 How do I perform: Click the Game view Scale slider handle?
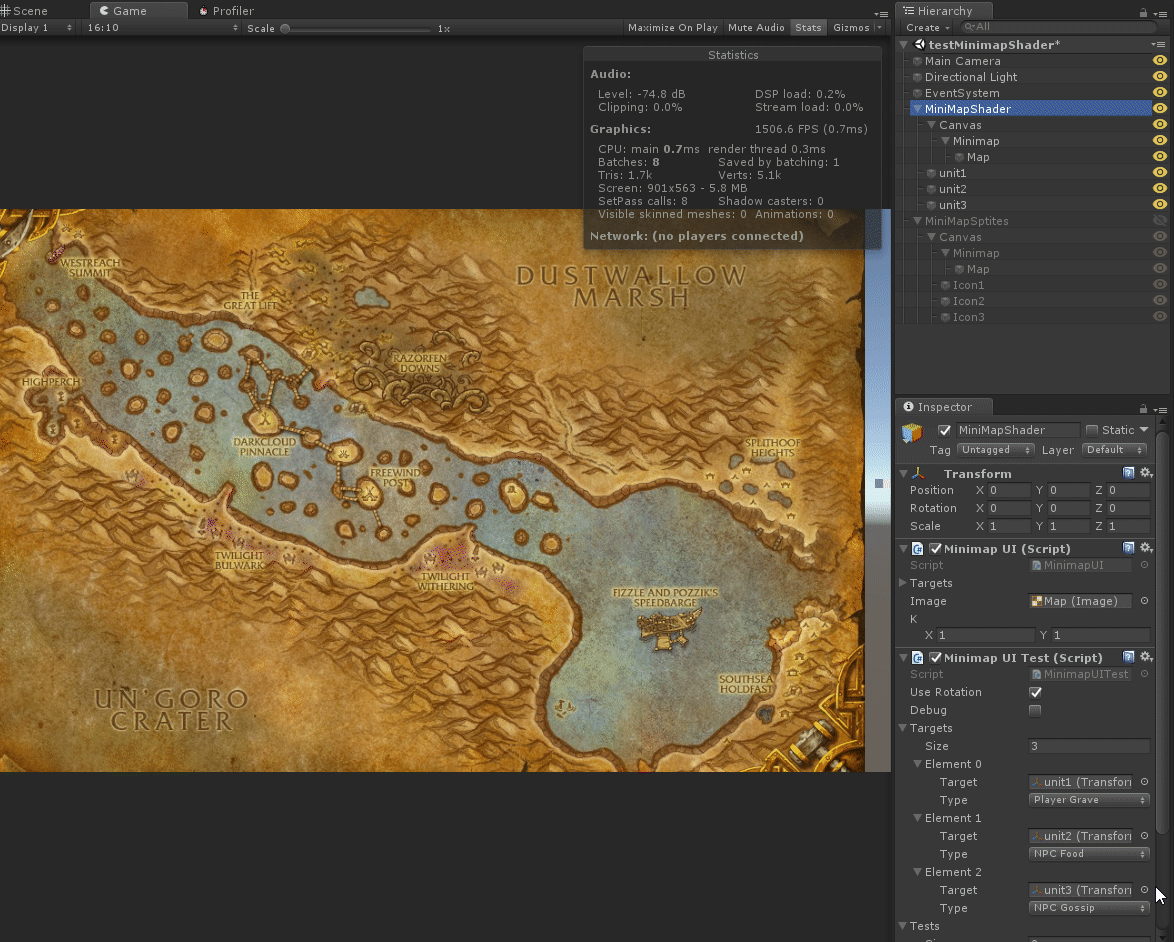coord(285,29)
